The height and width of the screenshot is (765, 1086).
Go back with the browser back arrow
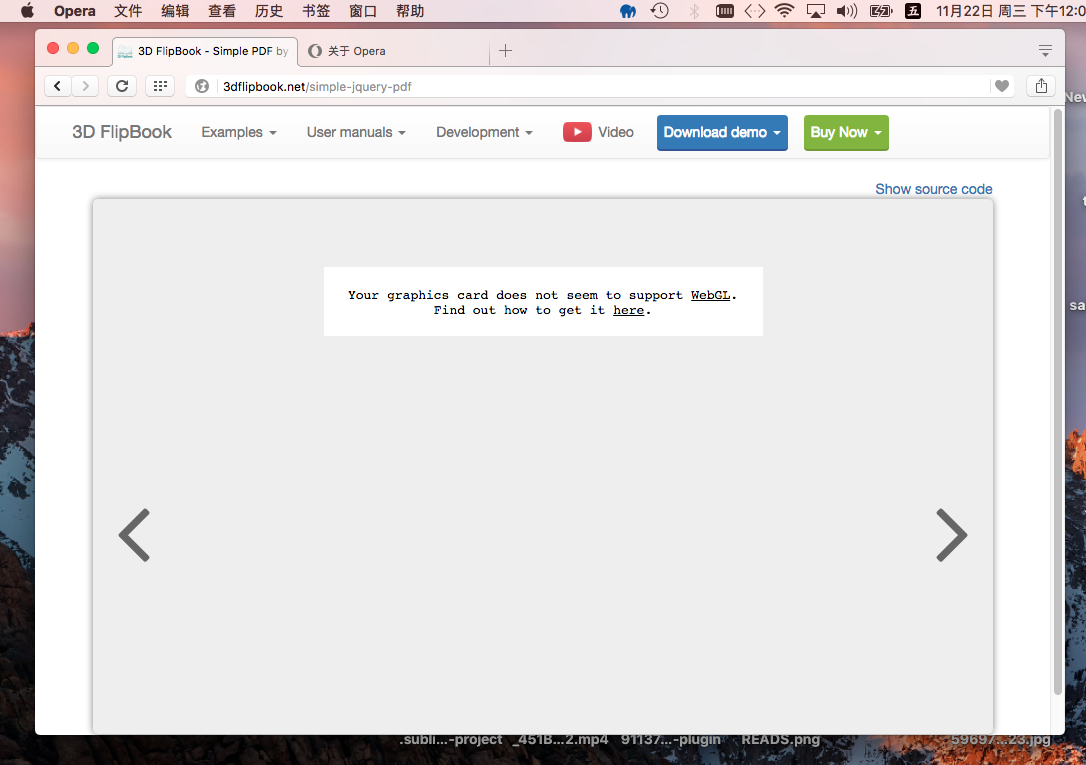coord(58,86)
